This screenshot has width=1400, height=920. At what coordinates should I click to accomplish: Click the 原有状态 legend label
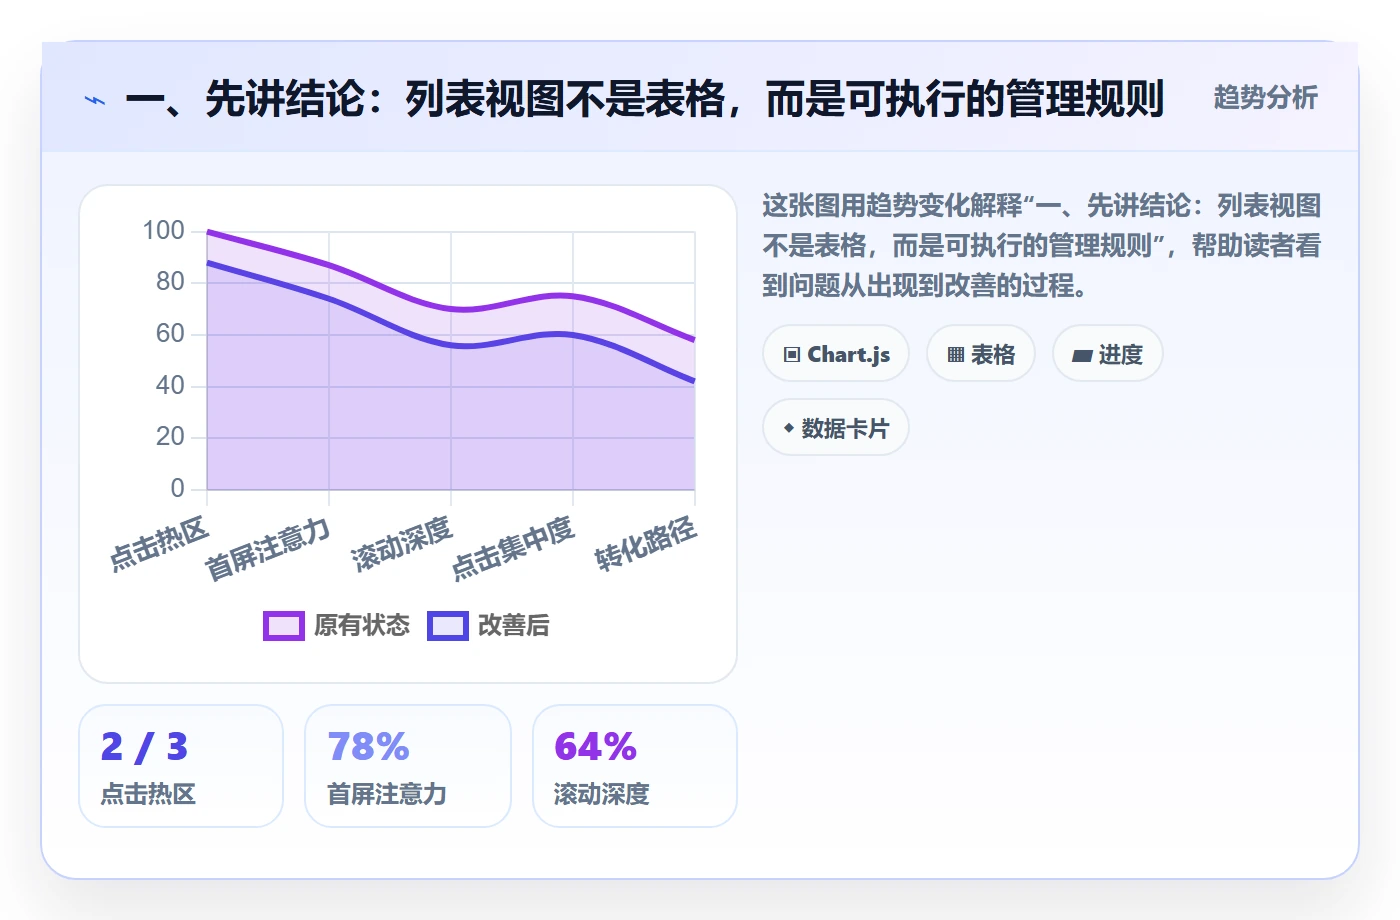362,626
